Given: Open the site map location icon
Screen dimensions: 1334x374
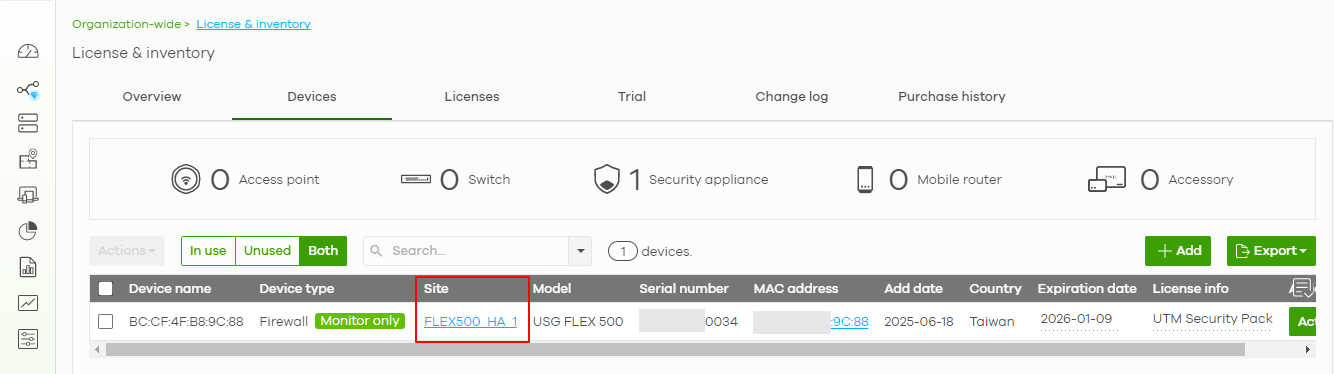Looking at the screenshot, I should pyautogui.click(x=28, y=159).
